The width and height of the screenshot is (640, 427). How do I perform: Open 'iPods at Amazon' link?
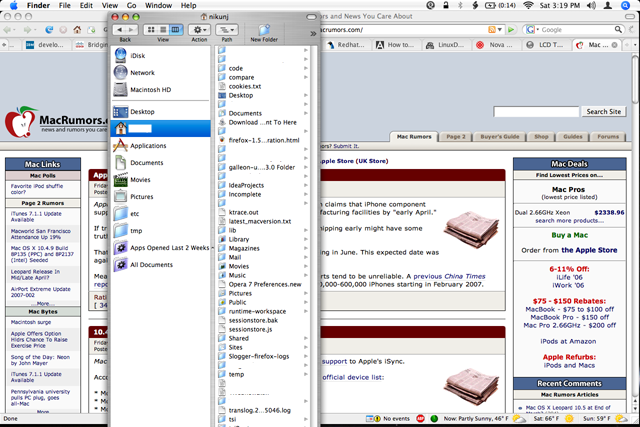568,341
